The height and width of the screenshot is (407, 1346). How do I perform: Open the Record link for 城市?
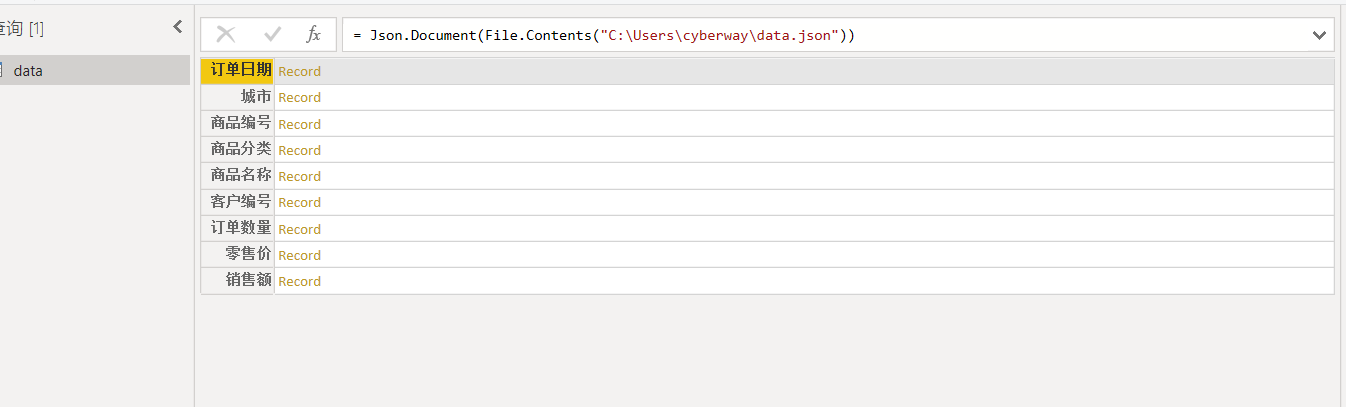point(299,97)
